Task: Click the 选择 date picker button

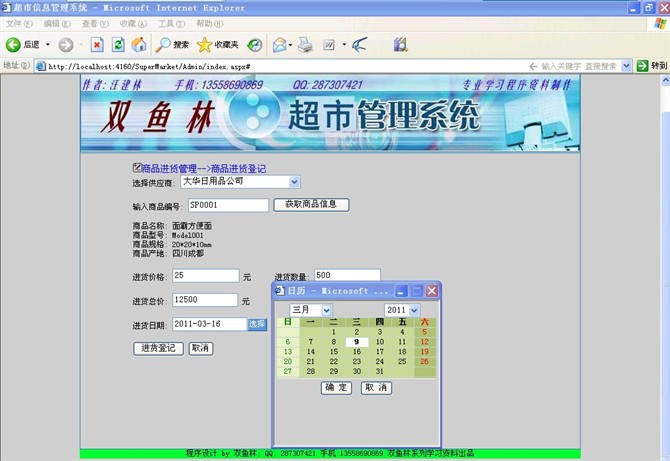Action: 257,324
